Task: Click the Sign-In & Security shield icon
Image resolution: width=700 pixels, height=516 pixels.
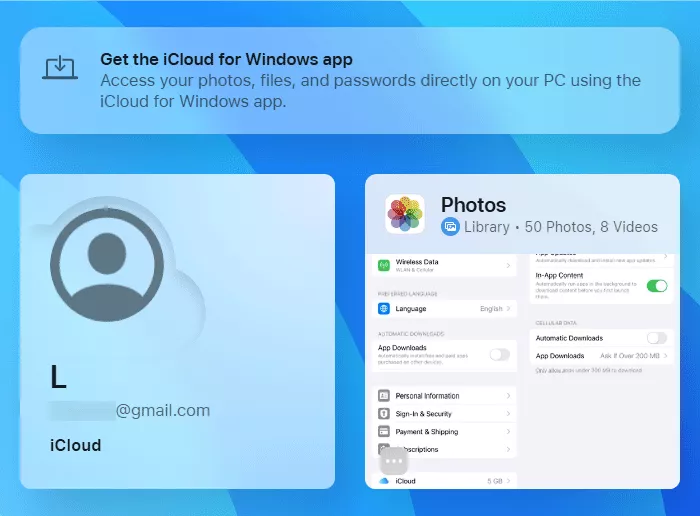Action: pos(383,413)
